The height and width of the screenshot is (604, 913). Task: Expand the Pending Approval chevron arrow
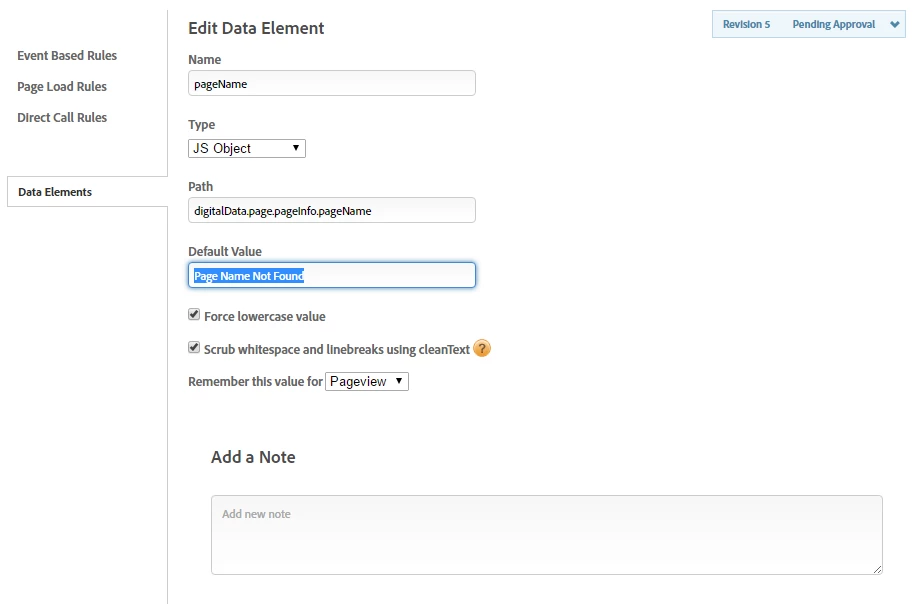pyautogui.click(x=894, y=24)
